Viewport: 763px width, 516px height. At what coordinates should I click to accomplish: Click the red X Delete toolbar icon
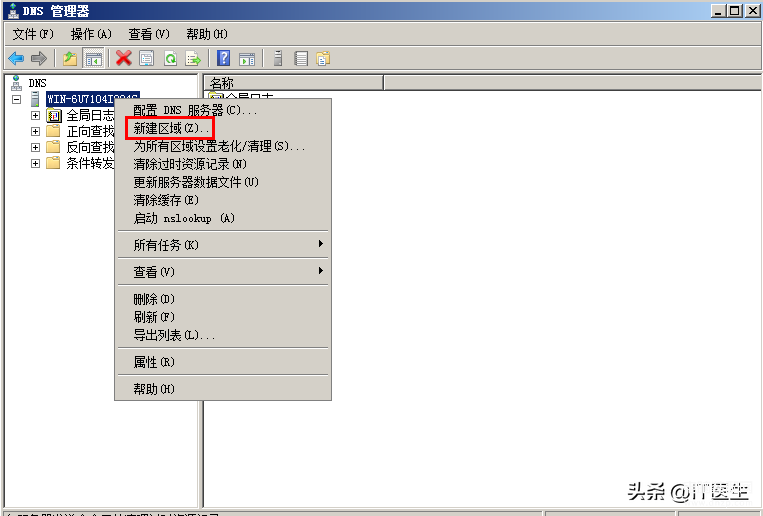[x=124, y=59]
